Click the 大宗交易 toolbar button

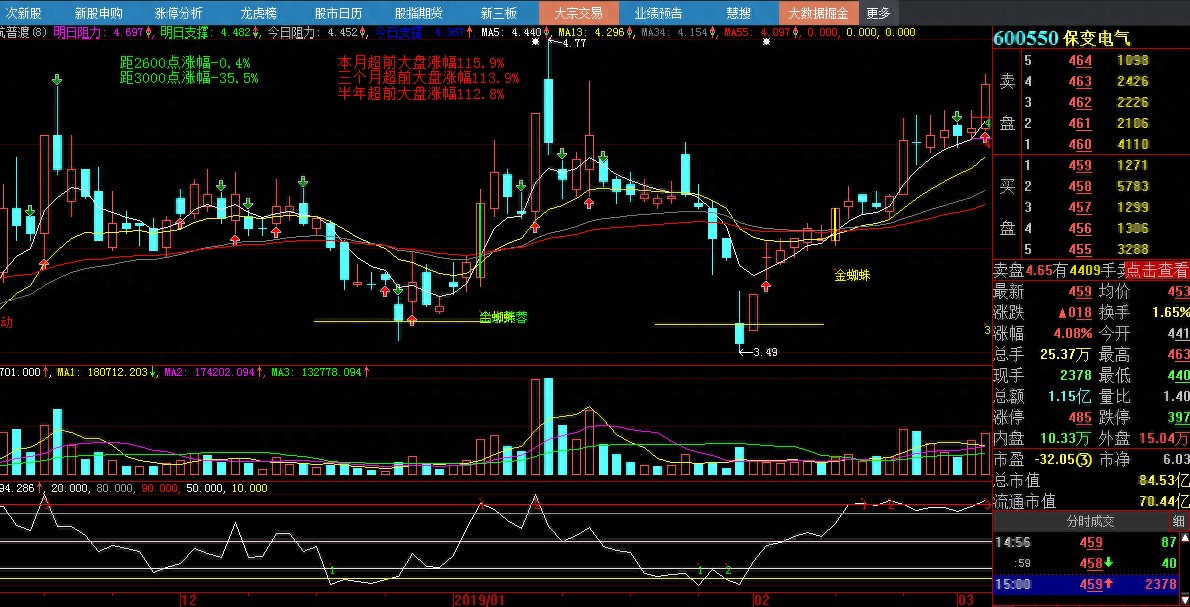tap(578, 13)
